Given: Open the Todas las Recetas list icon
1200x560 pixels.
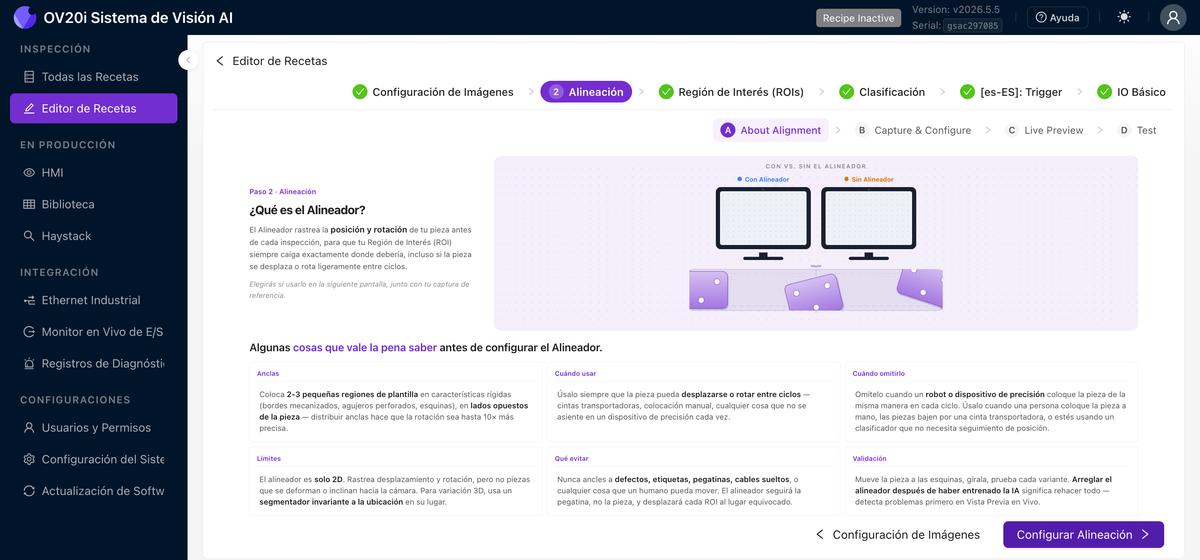Looking at the screenshot, I should pos(29,77).
